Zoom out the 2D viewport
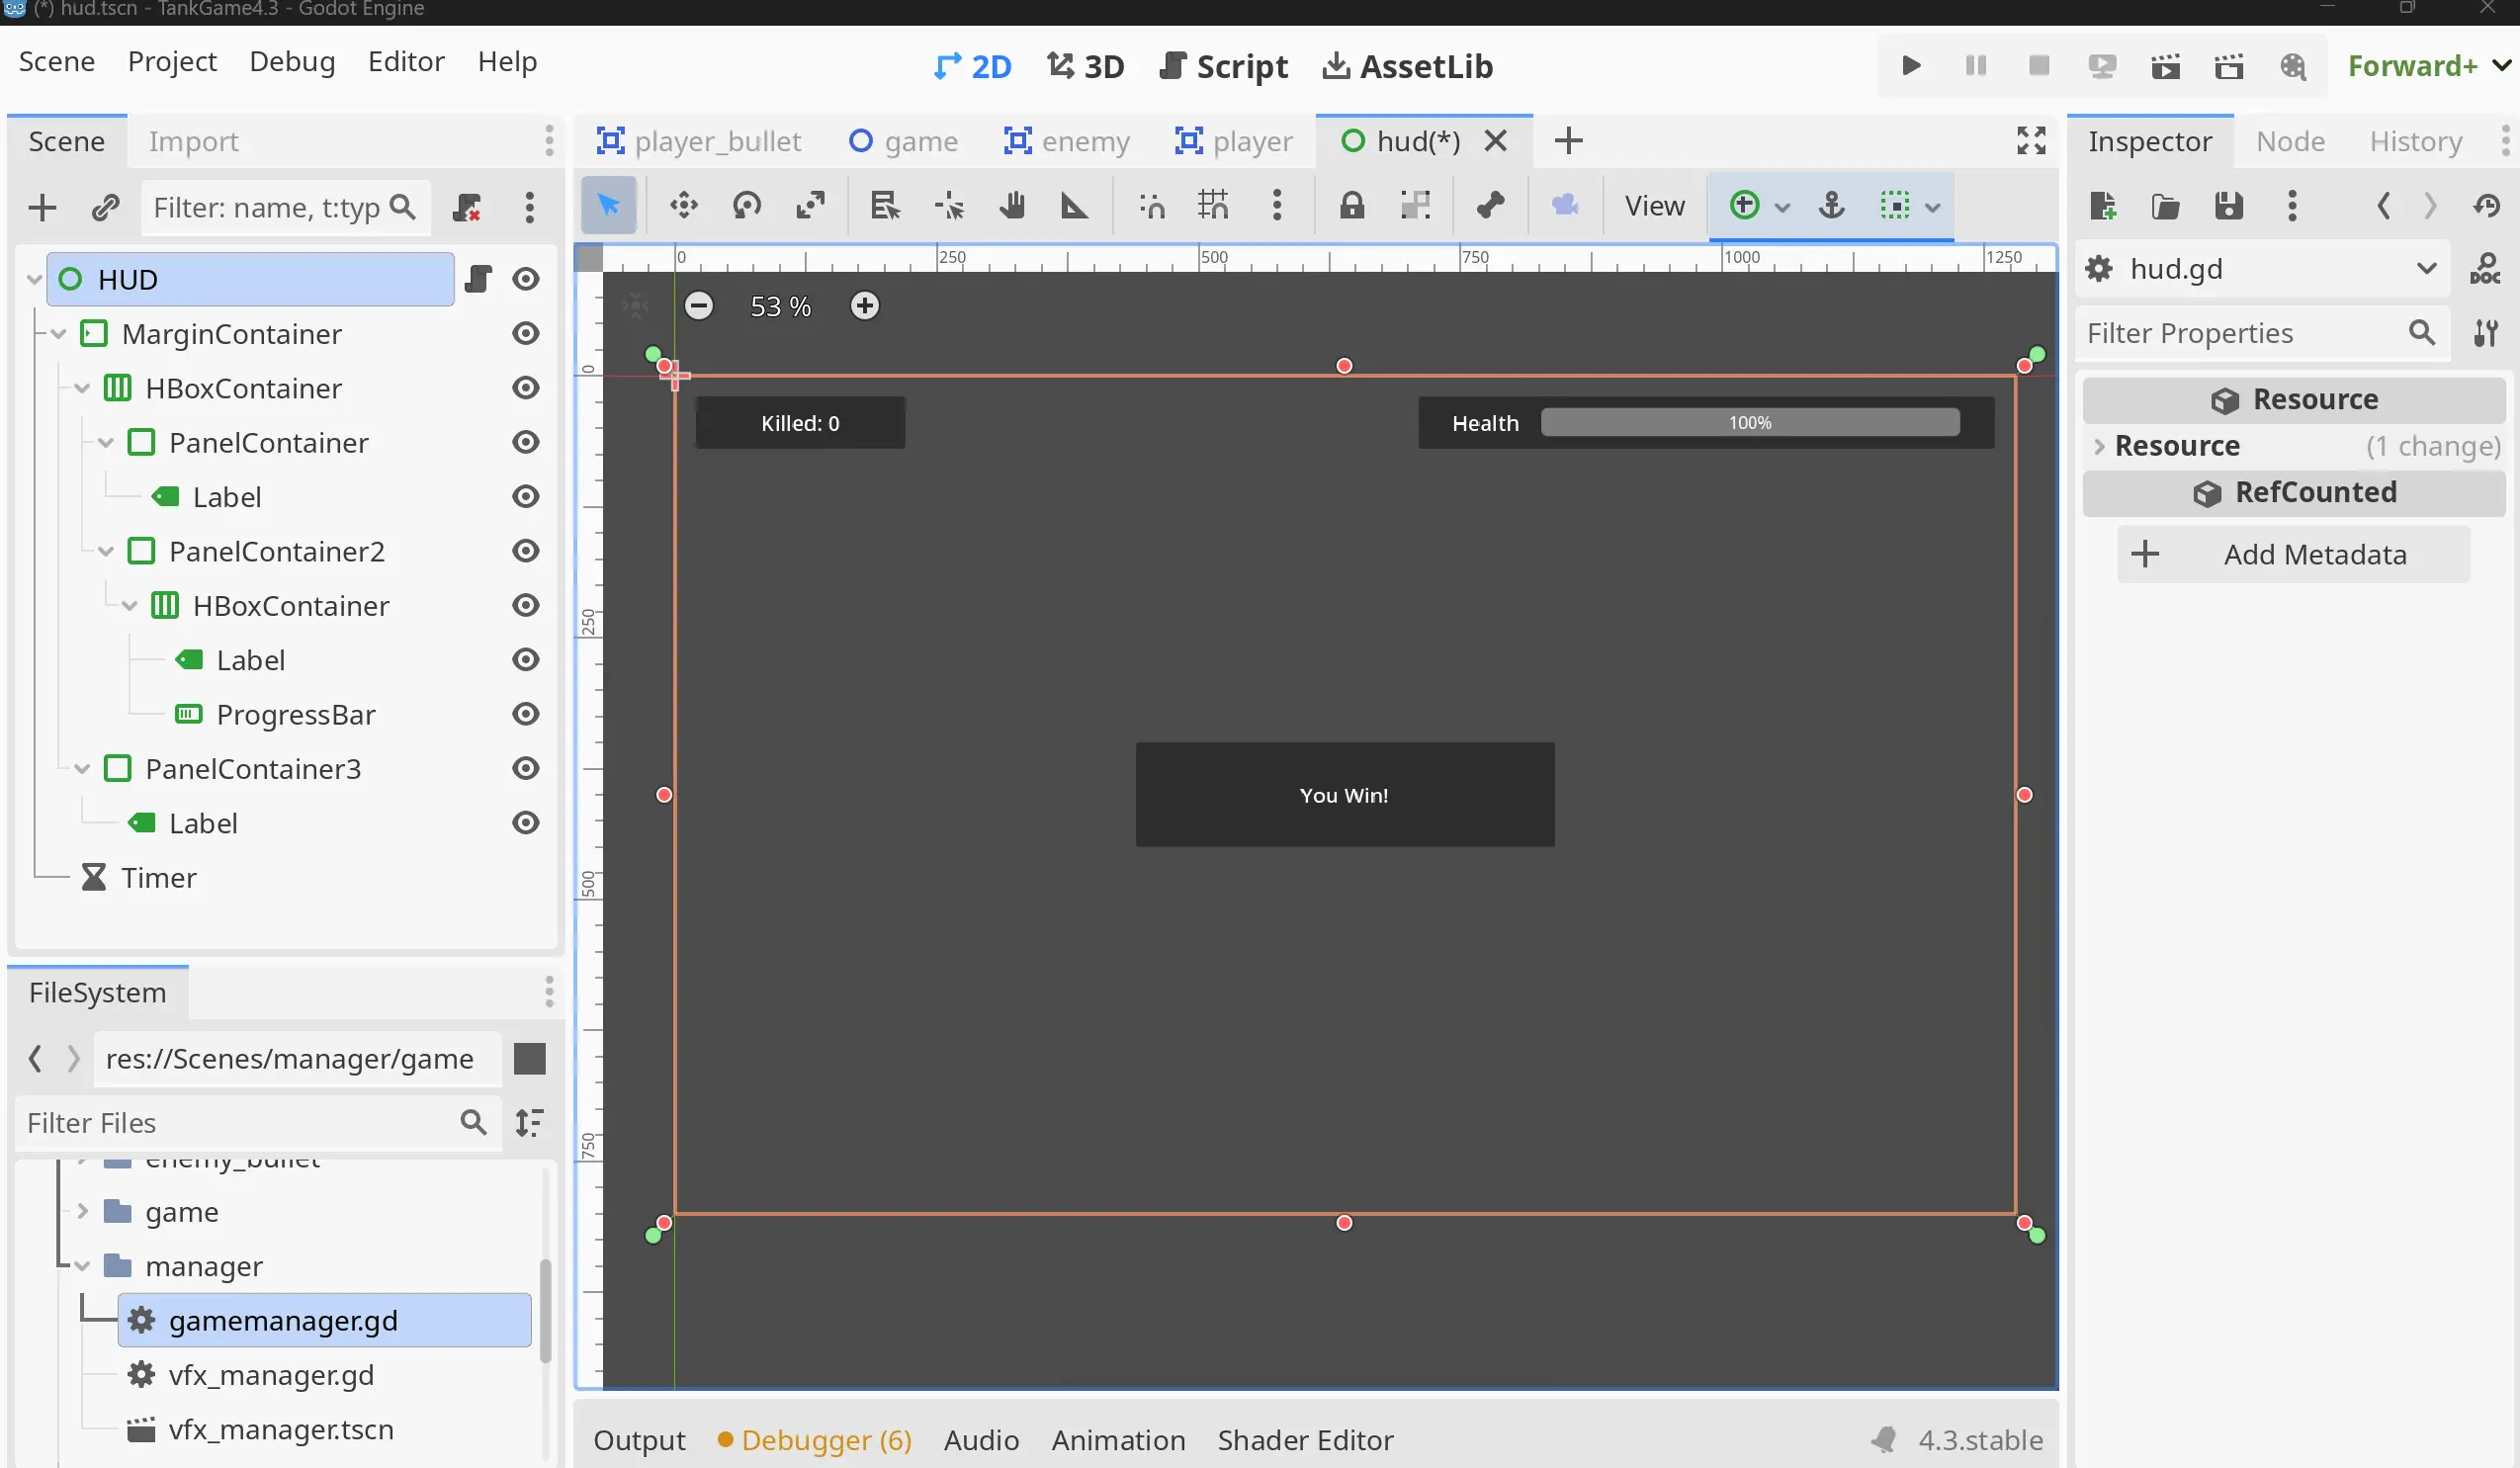Image resolution: width=2520 pixels, height=1468 pixels. (x=699, y=305)
